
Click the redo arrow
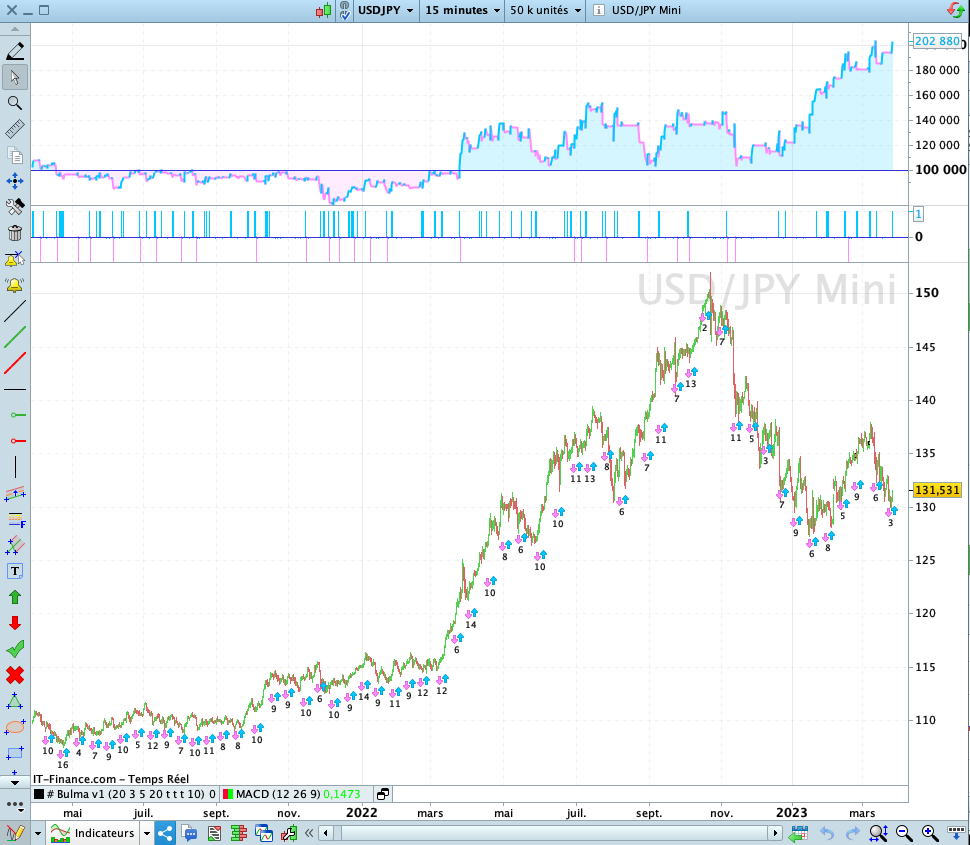click(x=852, y=833)
